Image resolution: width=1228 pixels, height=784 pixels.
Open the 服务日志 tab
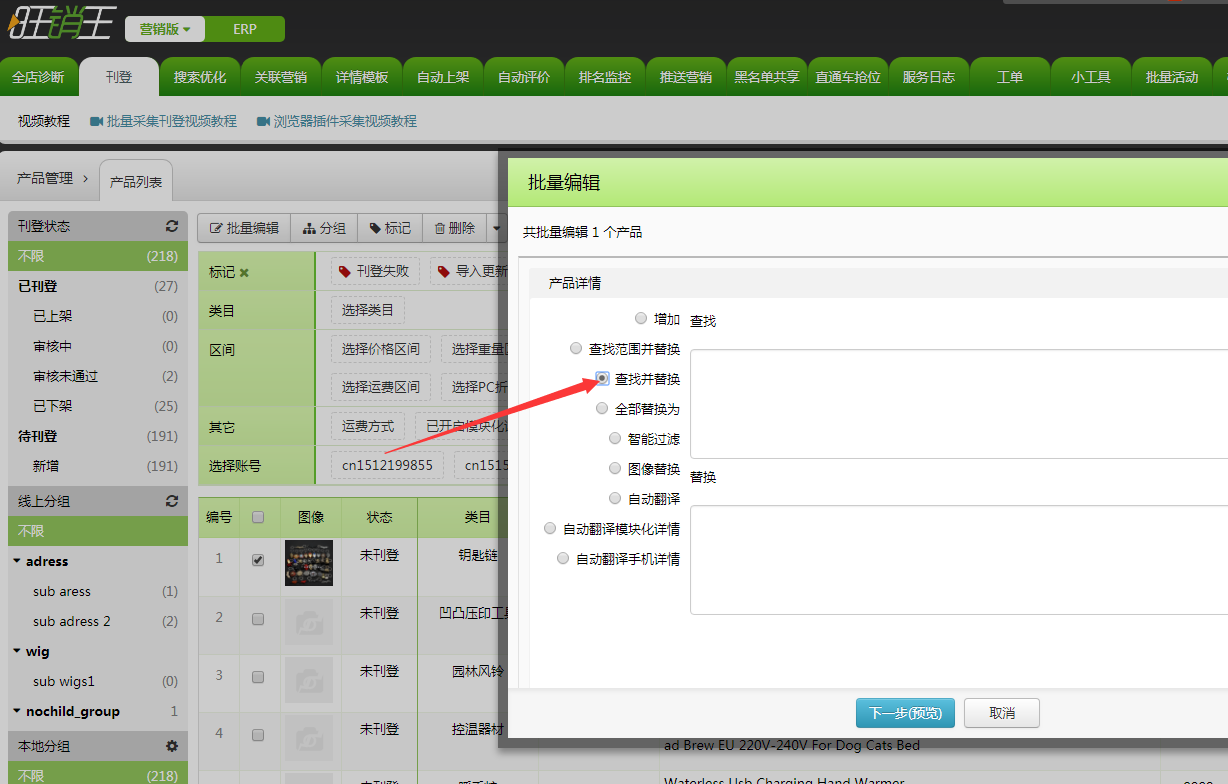(929, 77)
